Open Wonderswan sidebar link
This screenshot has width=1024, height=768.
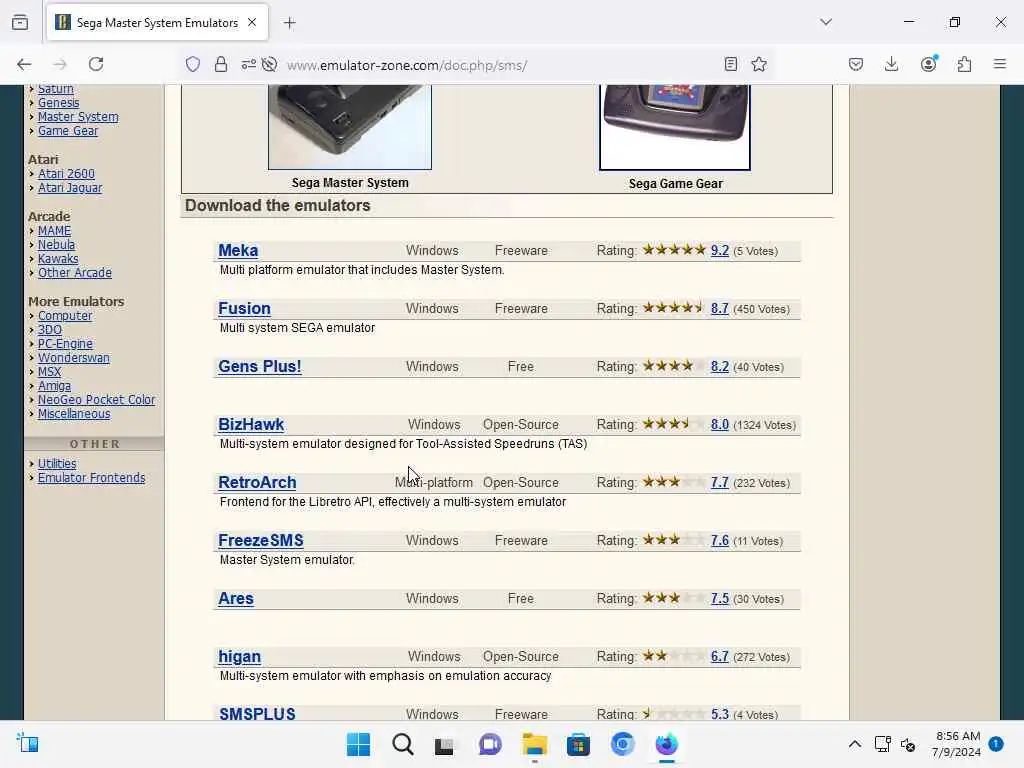tap(74, 358)
